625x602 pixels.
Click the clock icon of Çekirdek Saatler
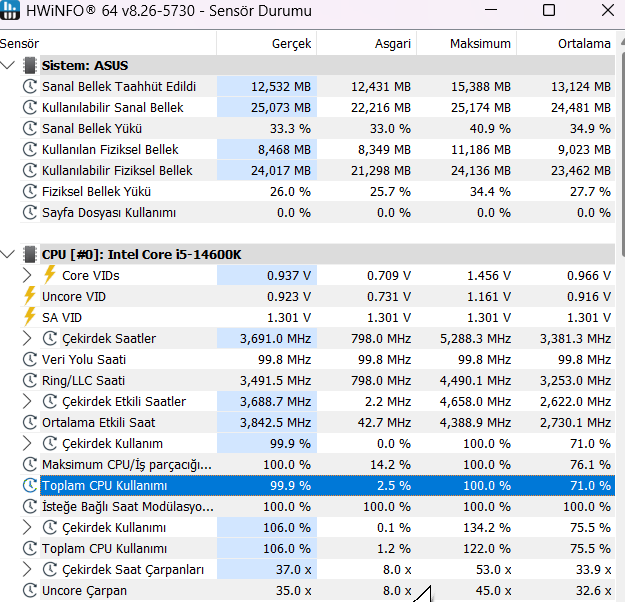[x=50, y=338]
